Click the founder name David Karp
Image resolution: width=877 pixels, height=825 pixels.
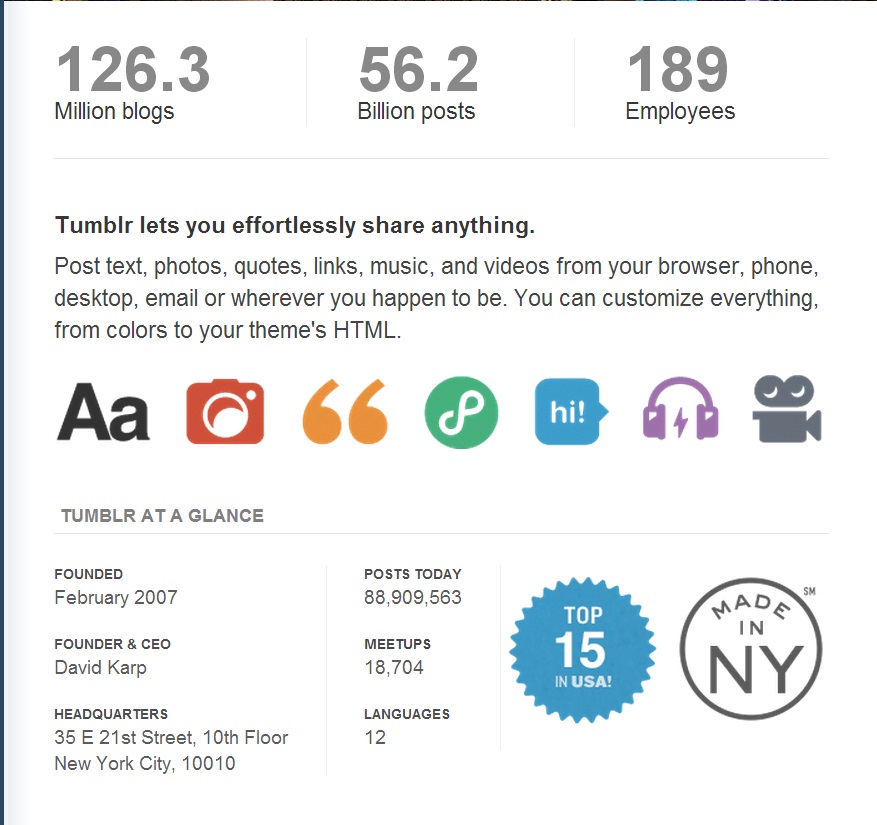pos(101,667)
